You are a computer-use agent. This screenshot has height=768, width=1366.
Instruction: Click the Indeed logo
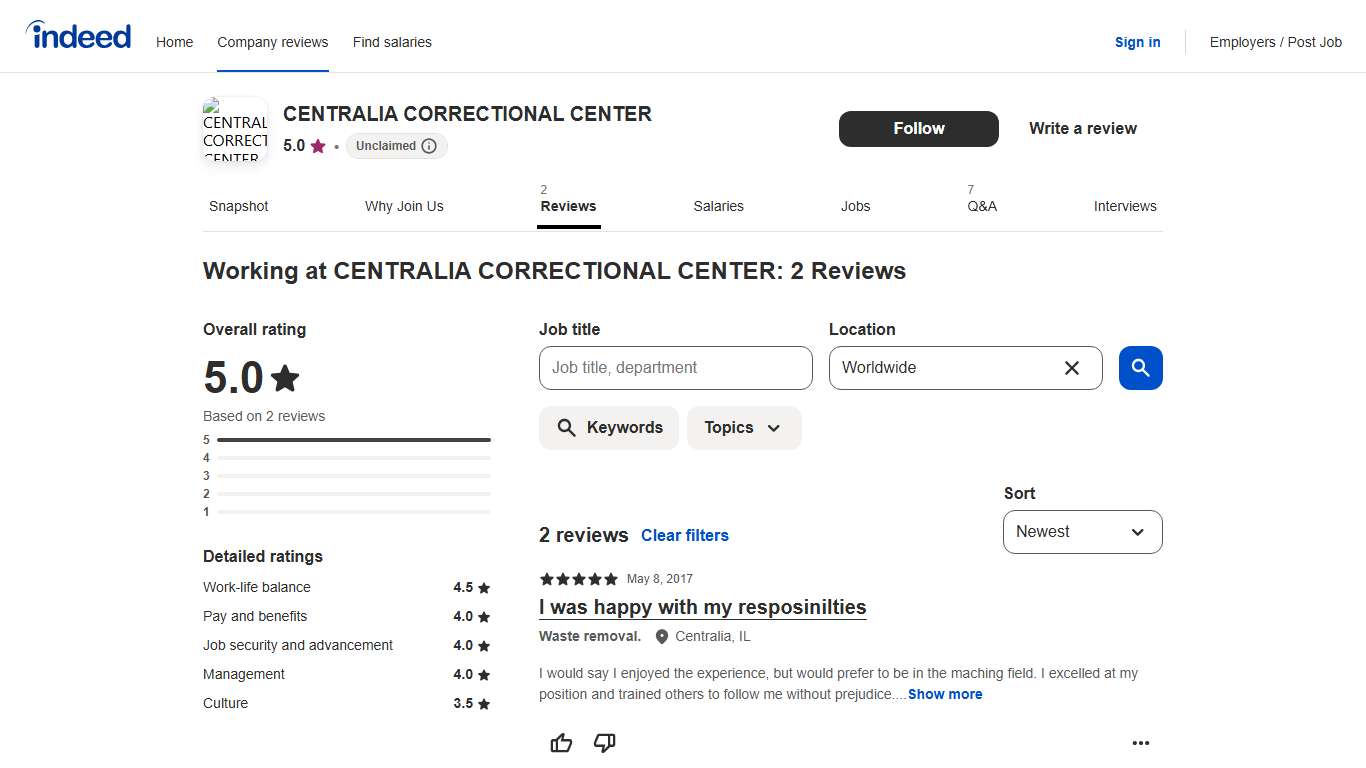78,35
